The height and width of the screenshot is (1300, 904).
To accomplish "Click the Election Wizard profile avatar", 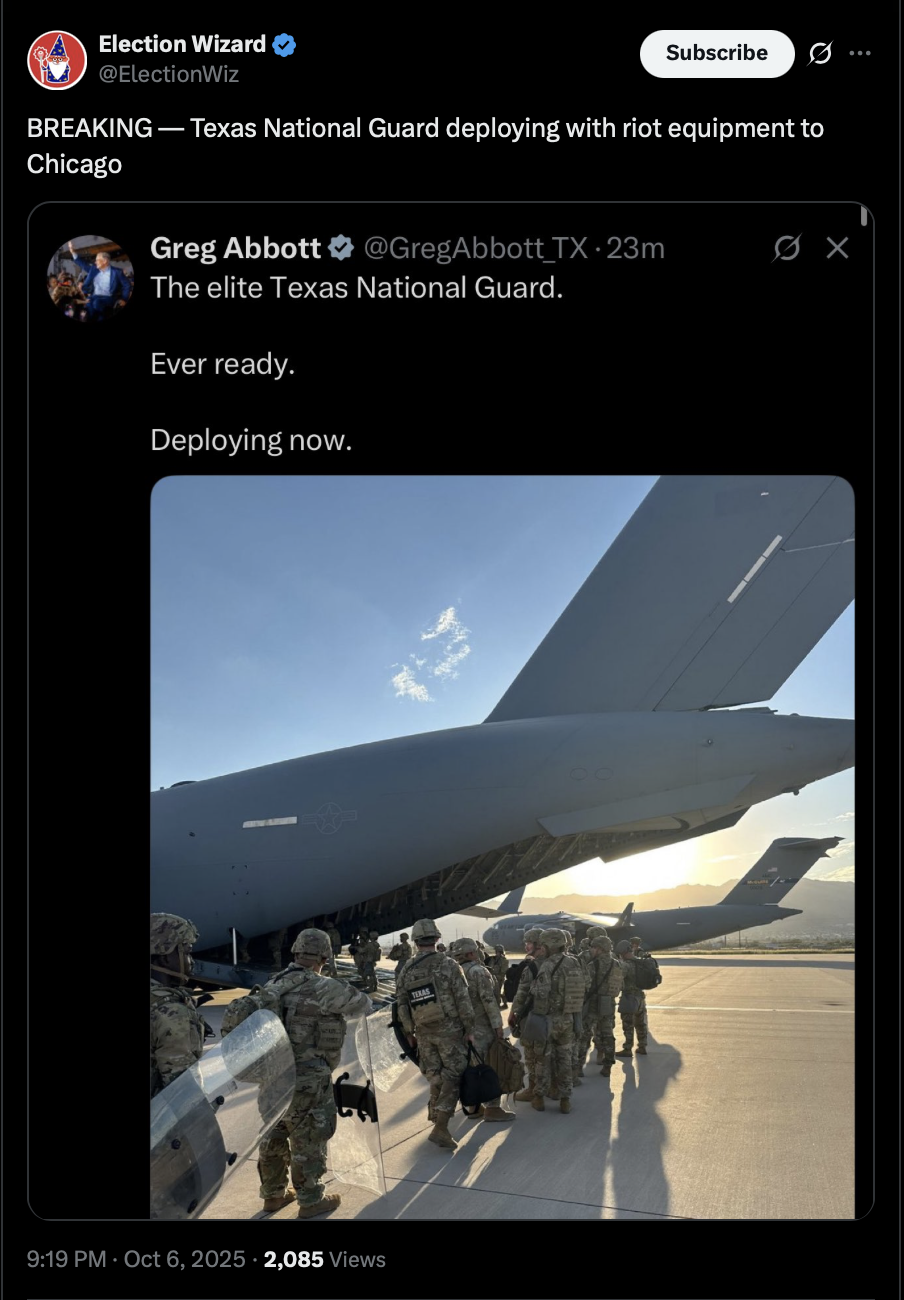I will coord(56,60).
